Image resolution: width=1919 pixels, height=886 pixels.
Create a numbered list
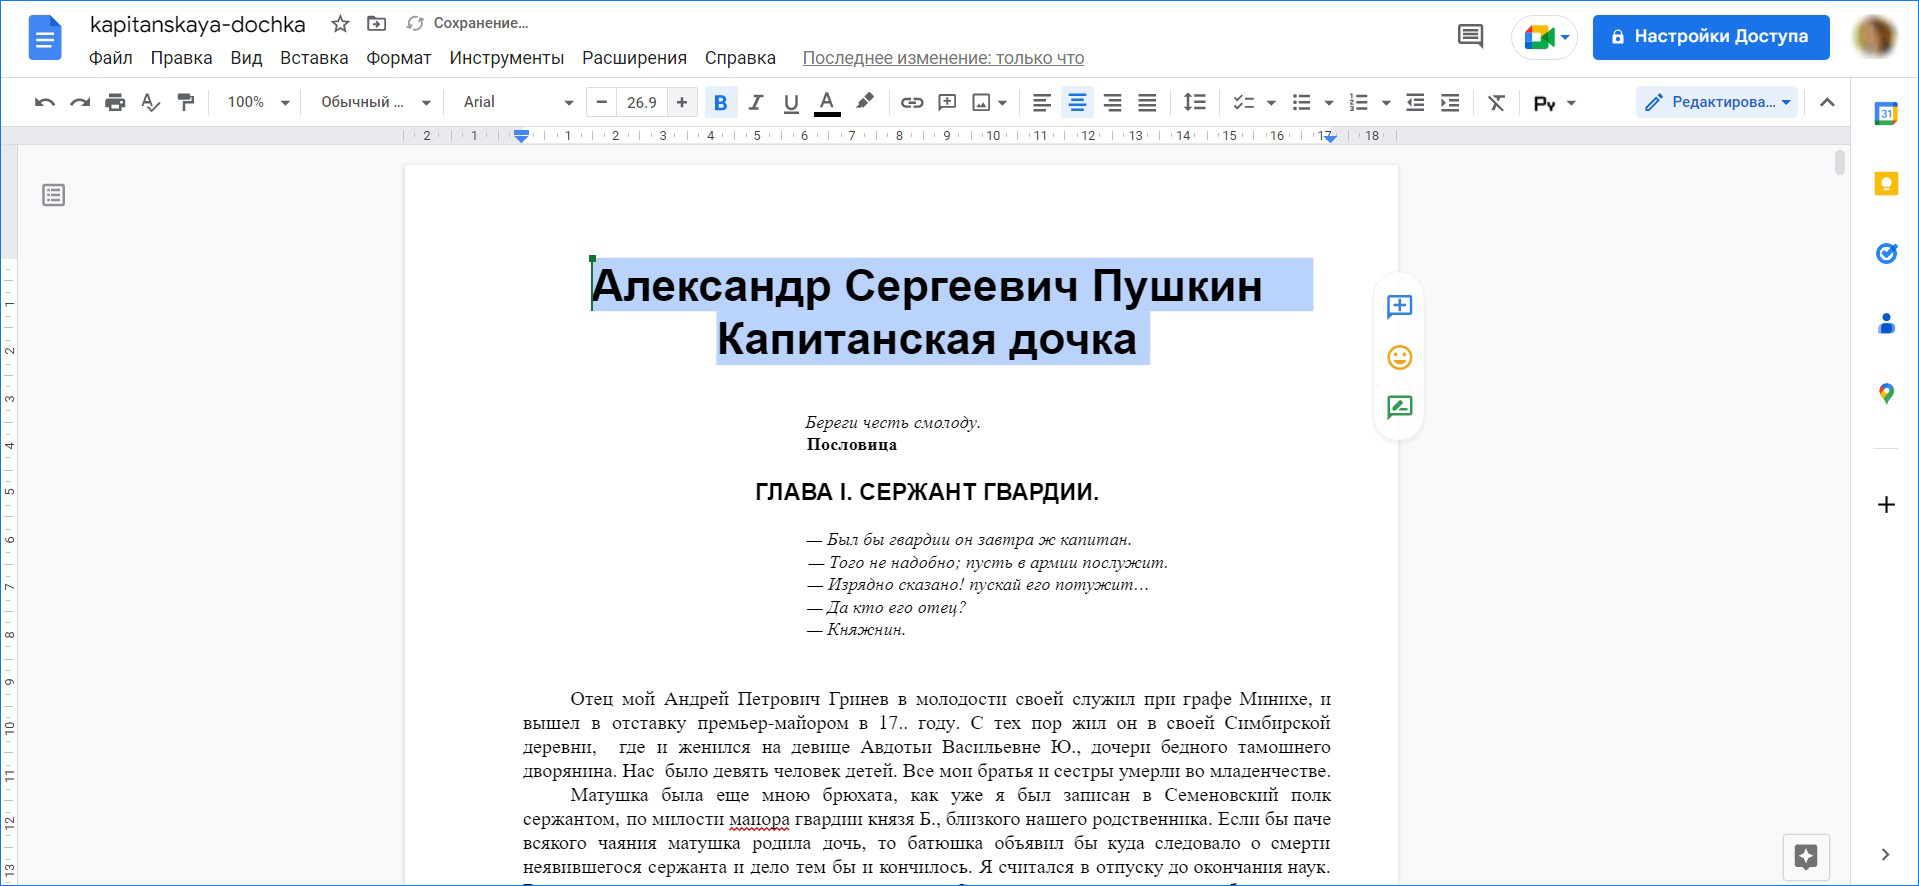pos(1358,102)
